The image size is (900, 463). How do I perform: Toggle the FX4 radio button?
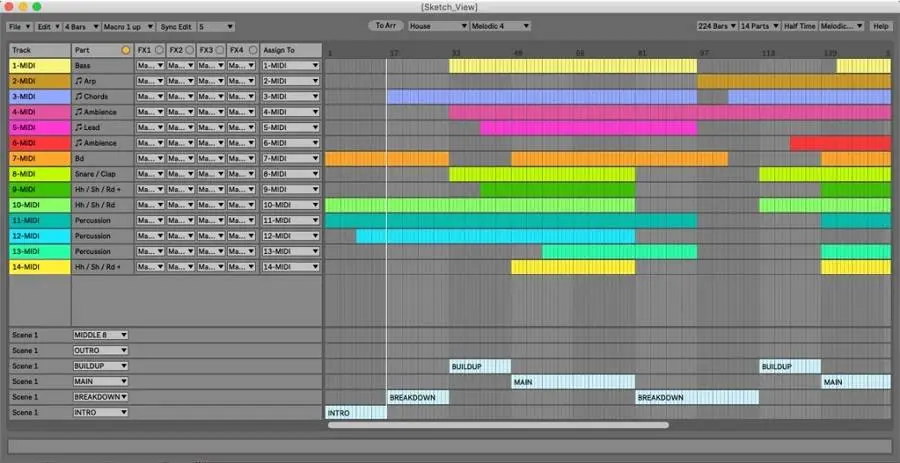253,50
